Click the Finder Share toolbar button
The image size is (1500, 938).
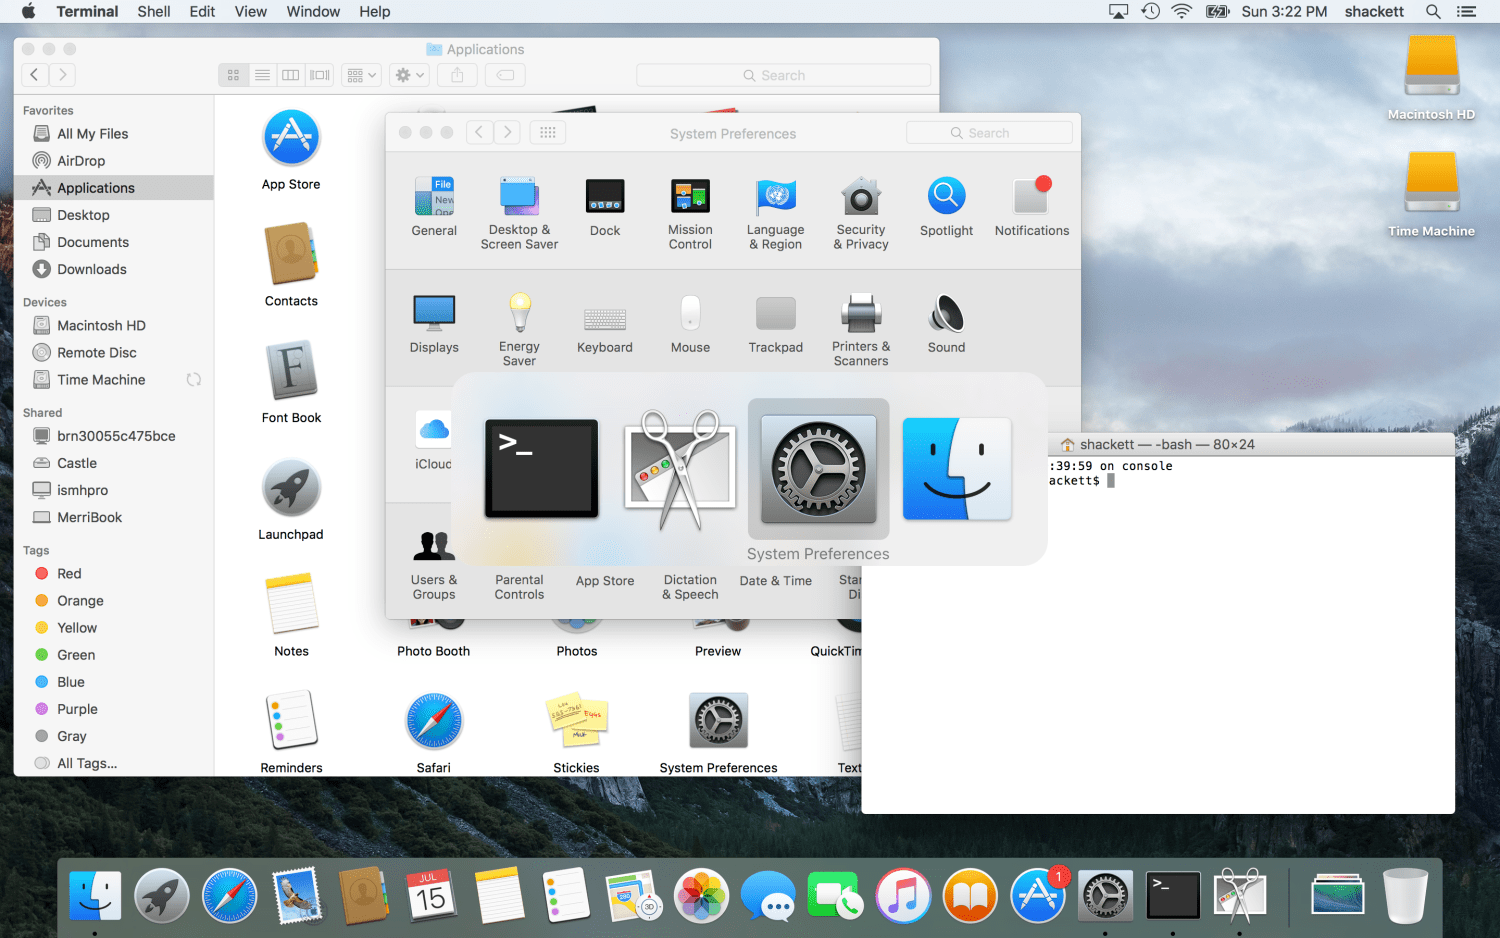pos(457,75)
